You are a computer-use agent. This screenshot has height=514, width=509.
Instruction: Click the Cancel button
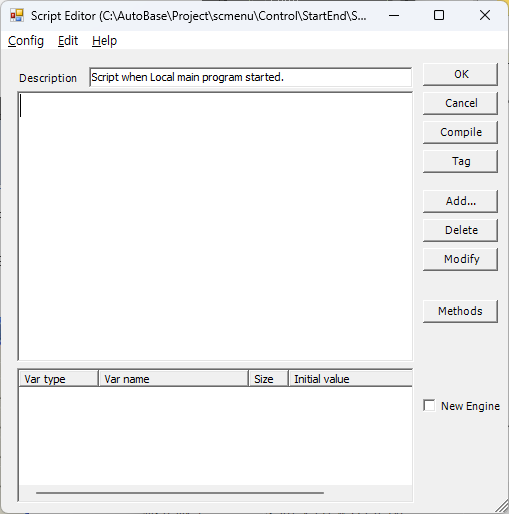[460, 103]
